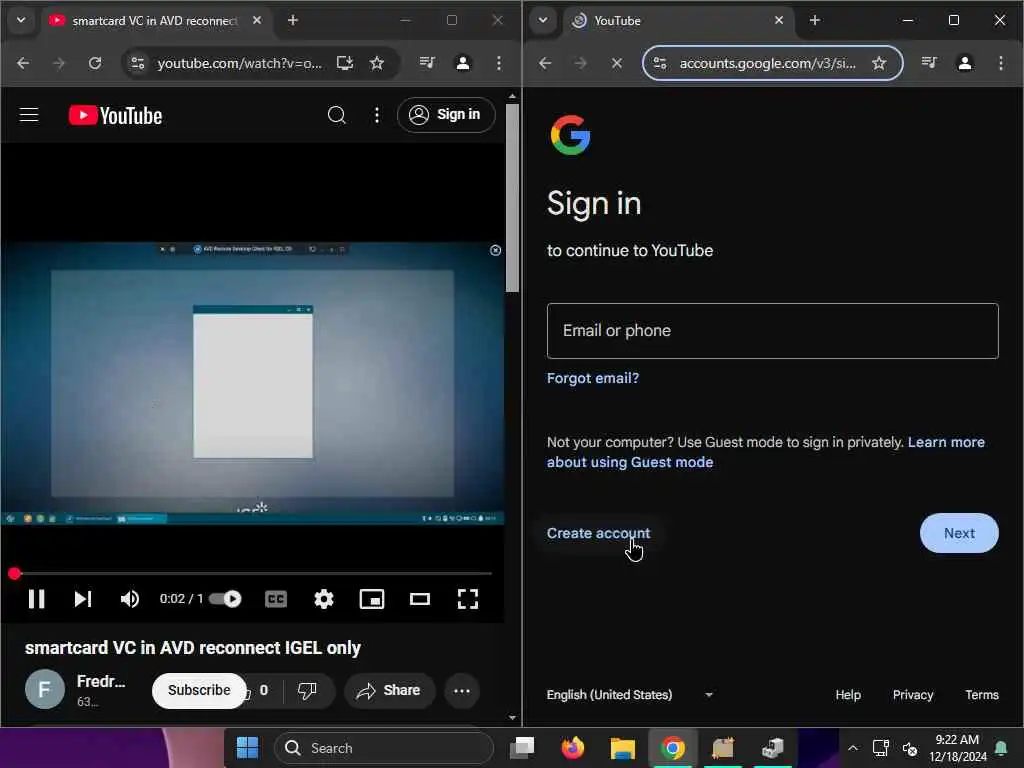This screenshot has height=768, width=1024.
Task: Click the Email or phone field
Action: pos(773,330)
